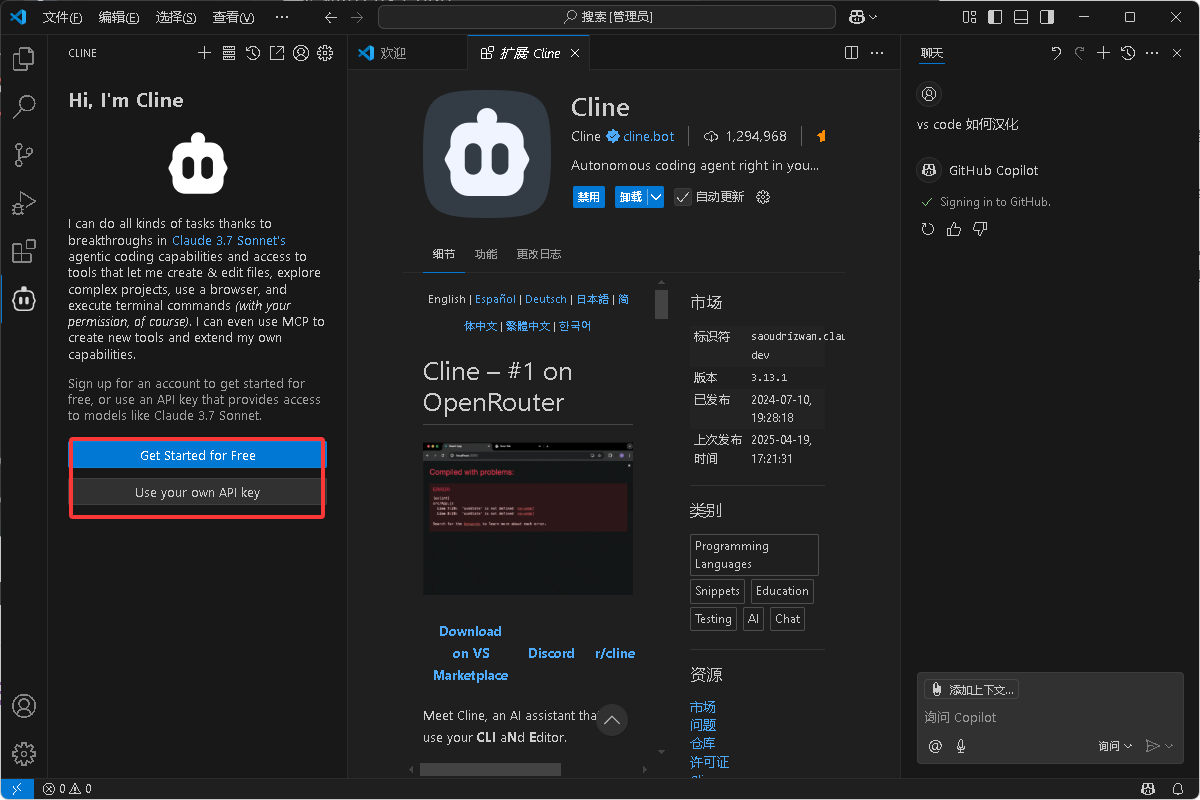
Task: Open Cline MCP servers icon
Action: click(228, 53)
